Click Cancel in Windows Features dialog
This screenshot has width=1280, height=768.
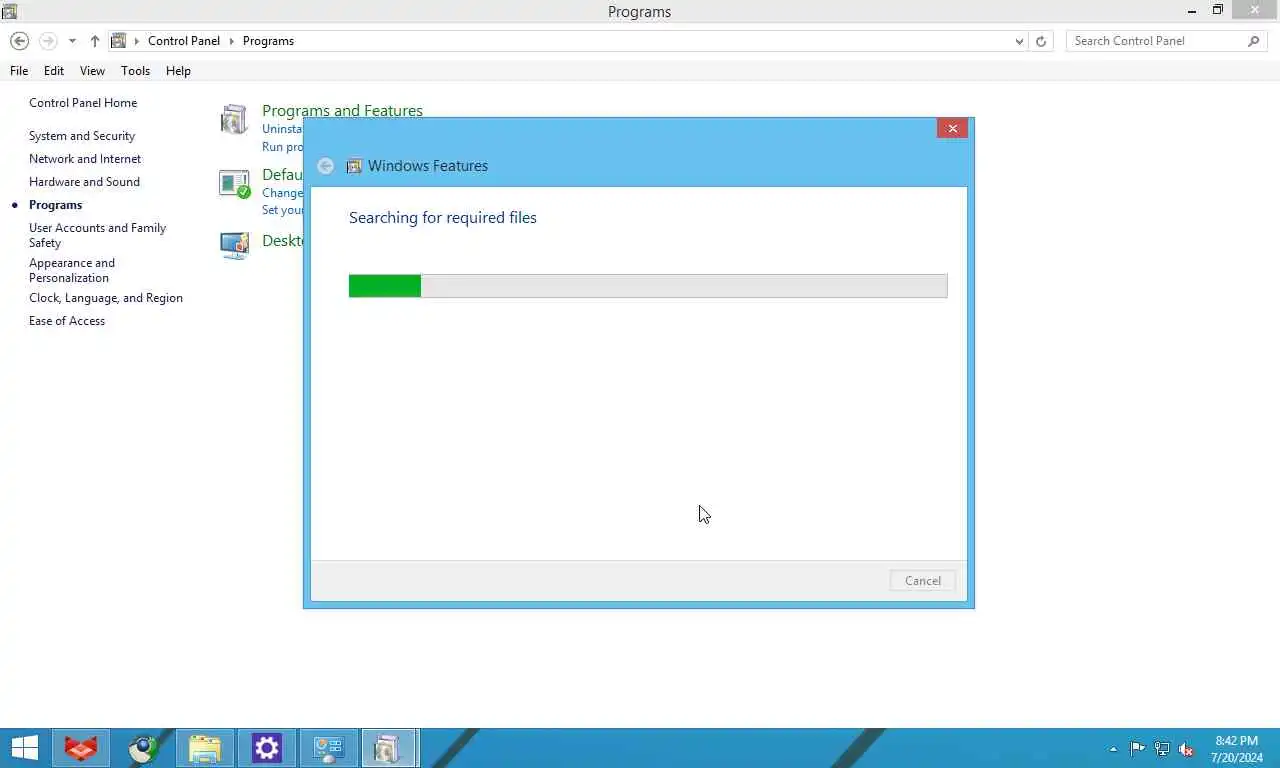(x=923, y=581)
